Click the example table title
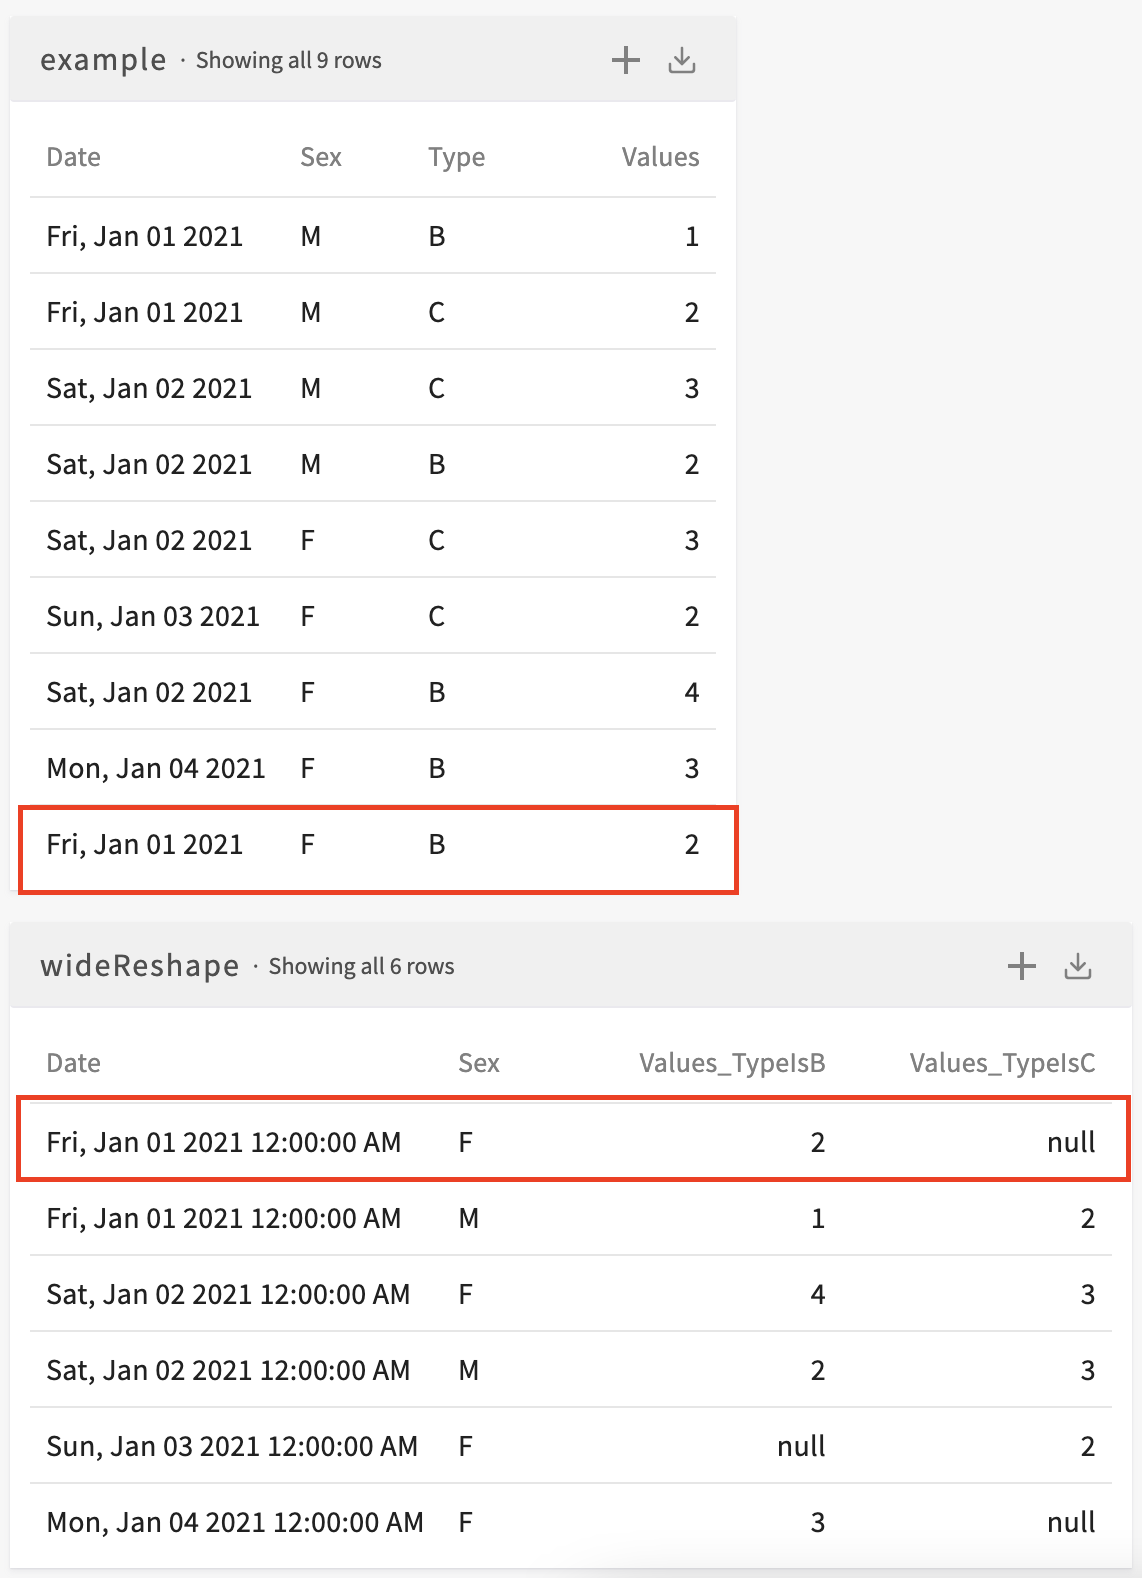The height and width of the screenshot is (1578, 1142). [103, 60]
